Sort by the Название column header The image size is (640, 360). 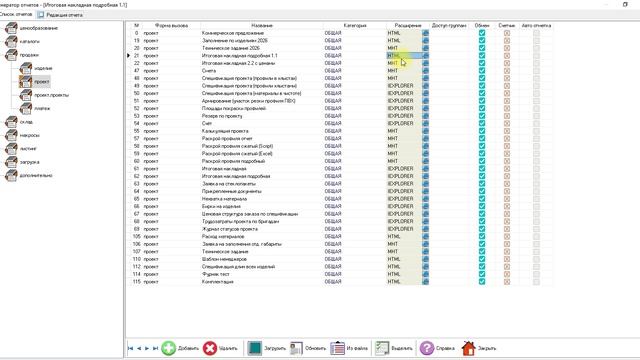262,25
